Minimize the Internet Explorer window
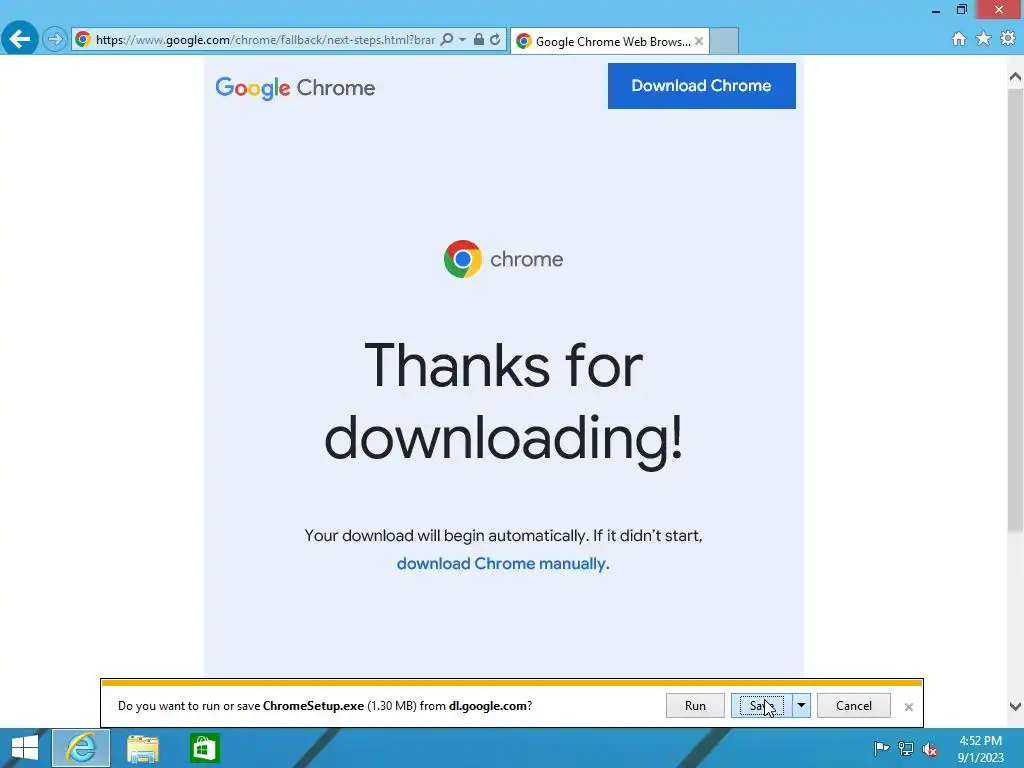Viewport: 1024px width, 768px height. 936,10
